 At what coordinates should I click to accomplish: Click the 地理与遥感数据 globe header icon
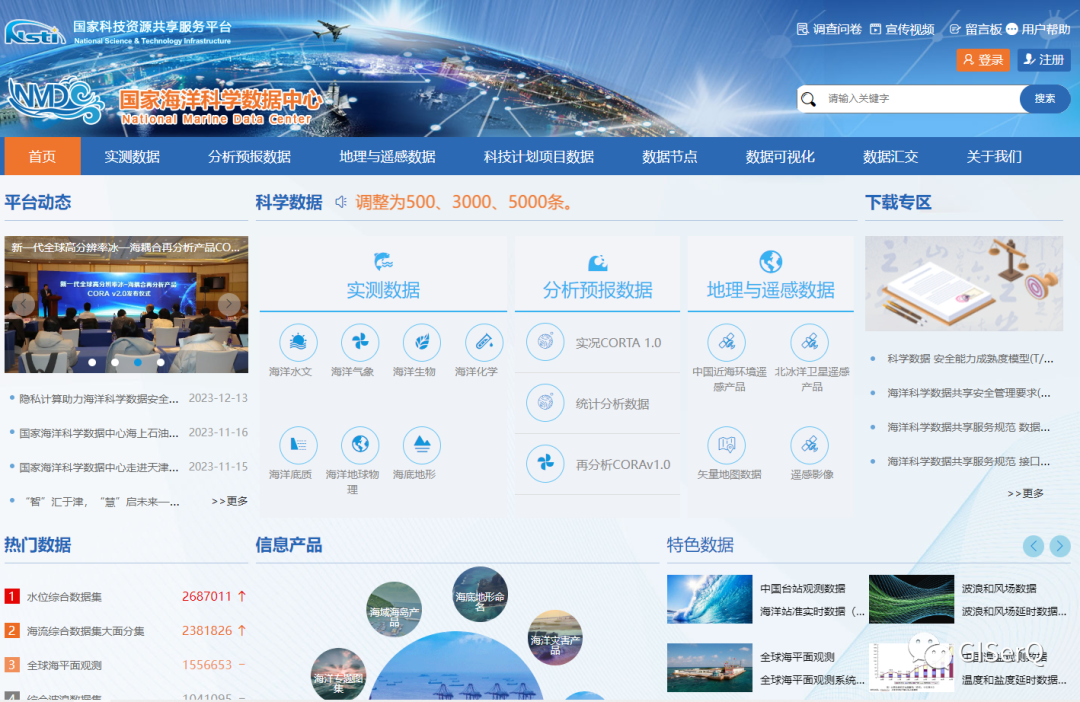[x=770, y=262]
